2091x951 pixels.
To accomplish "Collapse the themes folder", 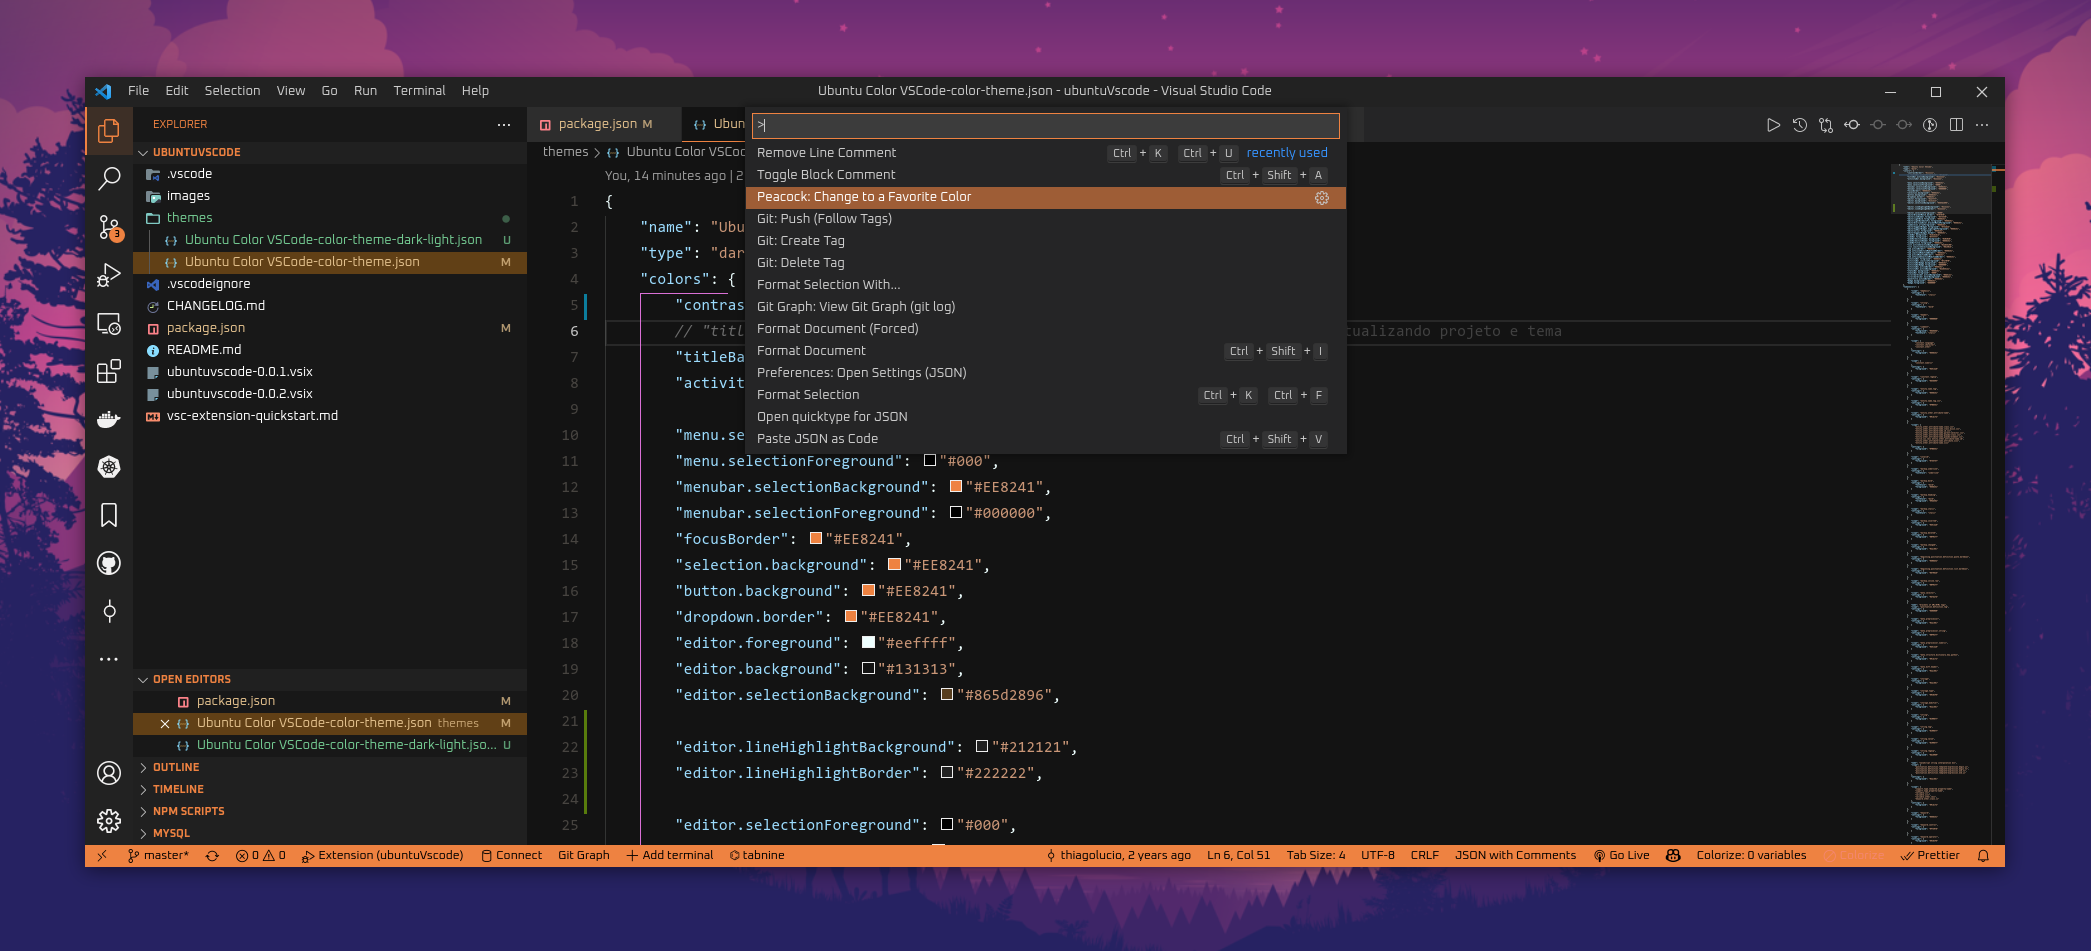I will [x=330, y=218].
